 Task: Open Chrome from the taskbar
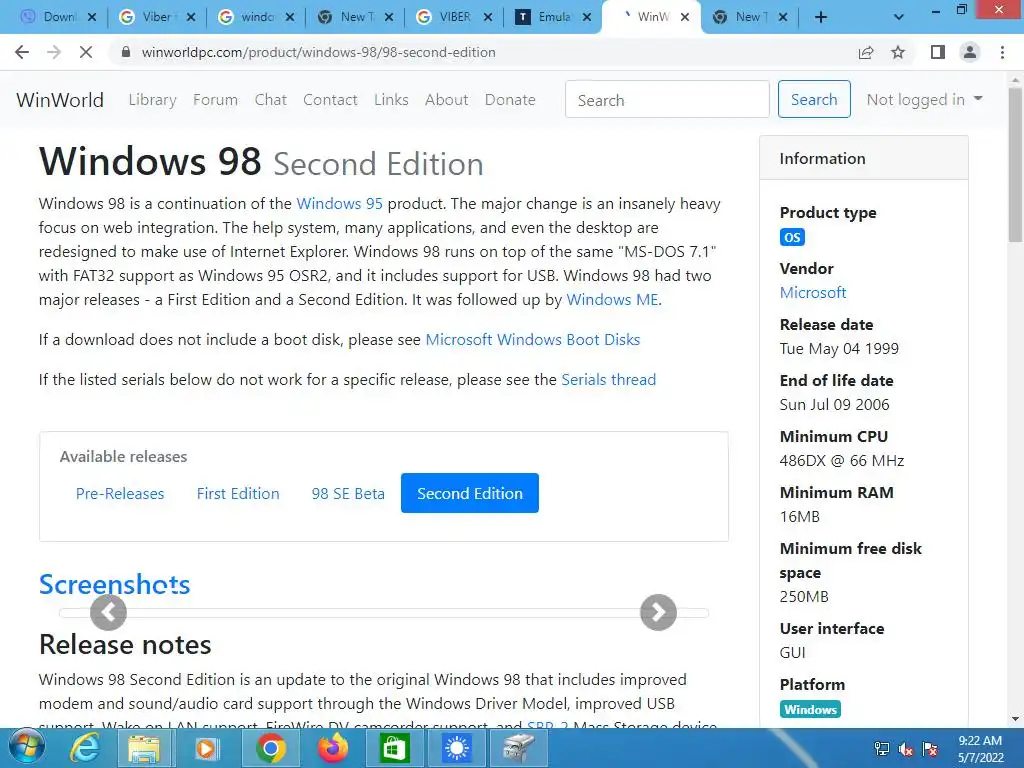click(x=270, y=748)
